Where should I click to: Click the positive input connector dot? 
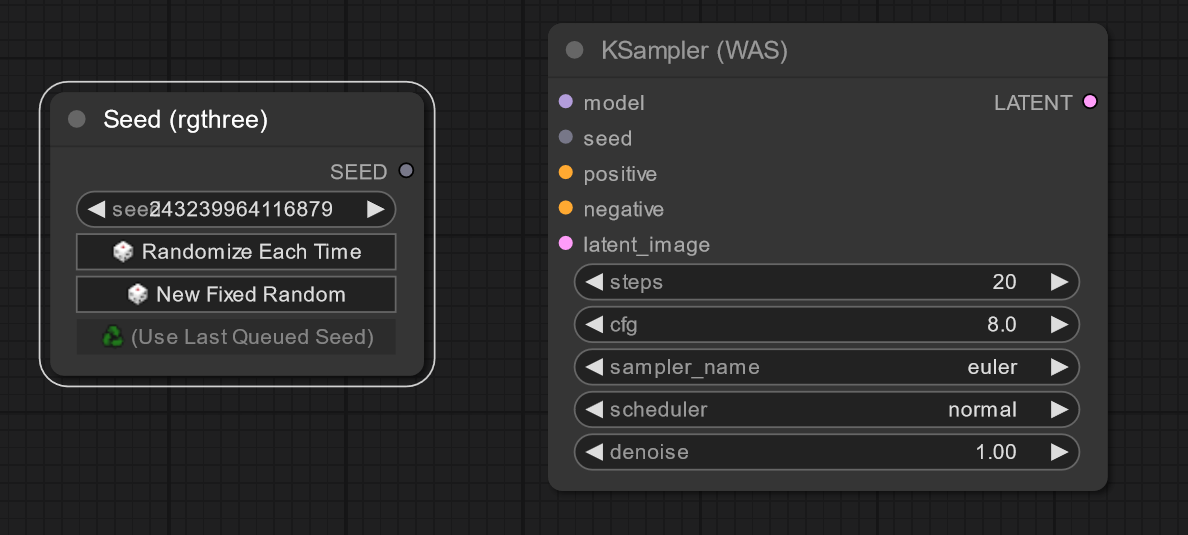566,173
